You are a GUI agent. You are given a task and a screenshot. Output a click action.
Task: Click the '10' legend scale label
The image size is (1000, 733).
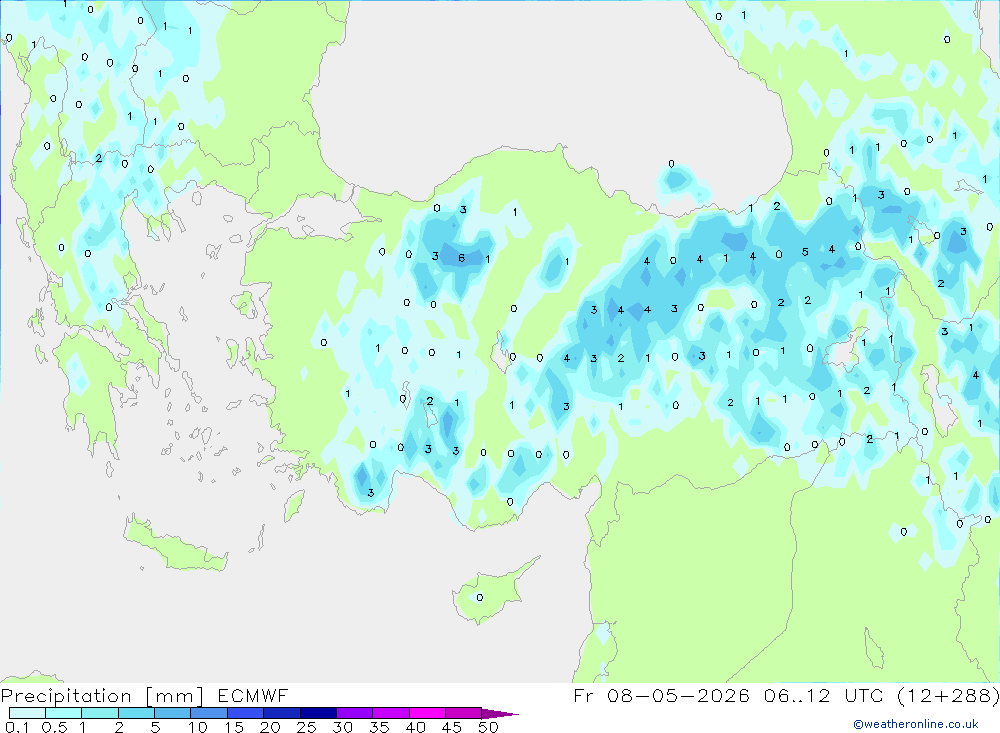coord(198,727)
